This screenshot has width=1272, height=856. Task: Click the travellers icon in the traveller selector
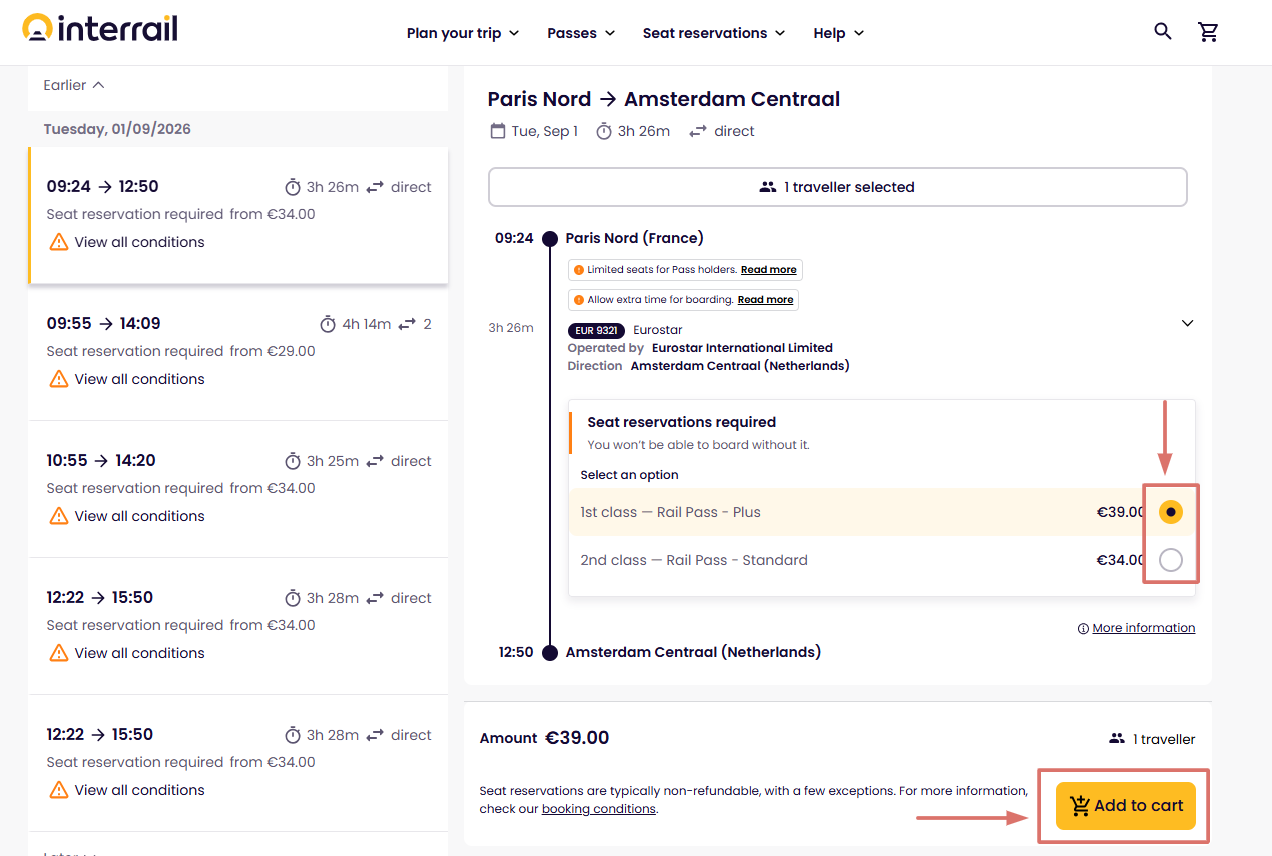[768, 187]
